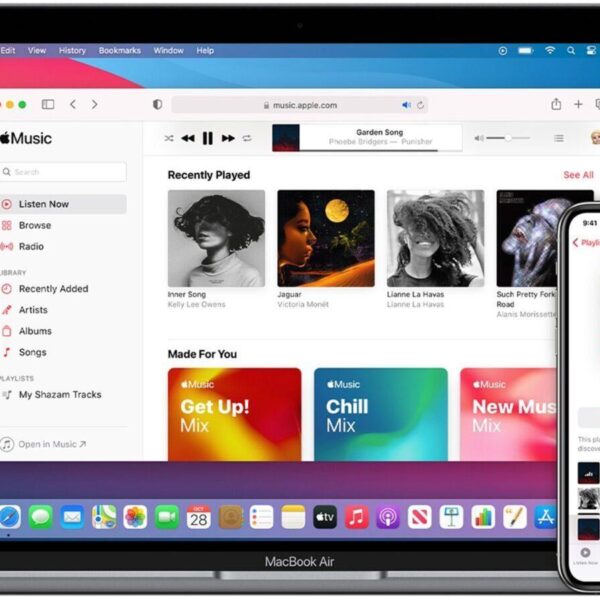This screenshot has height=600, width=600.
Task: Open Artists in Library
Action: (25, 310)
